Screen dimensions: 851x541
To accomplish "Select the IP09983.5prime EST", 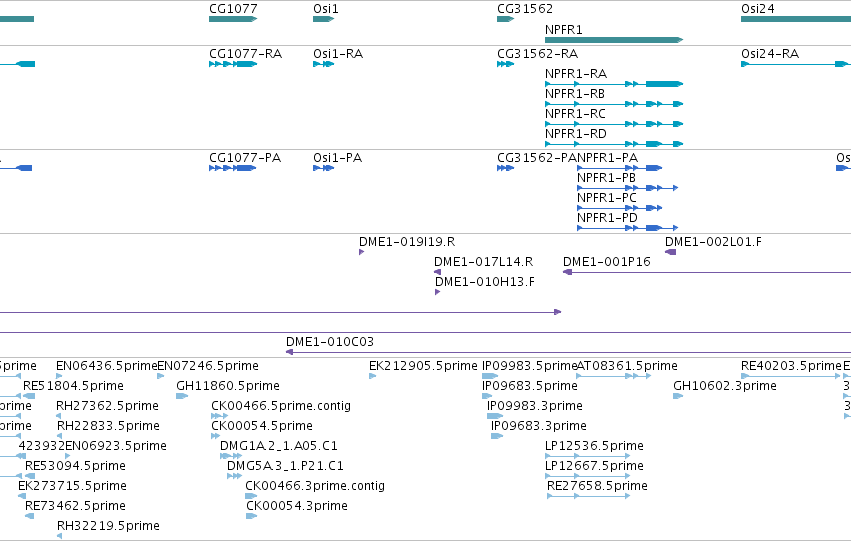I will tap(490, 376).
